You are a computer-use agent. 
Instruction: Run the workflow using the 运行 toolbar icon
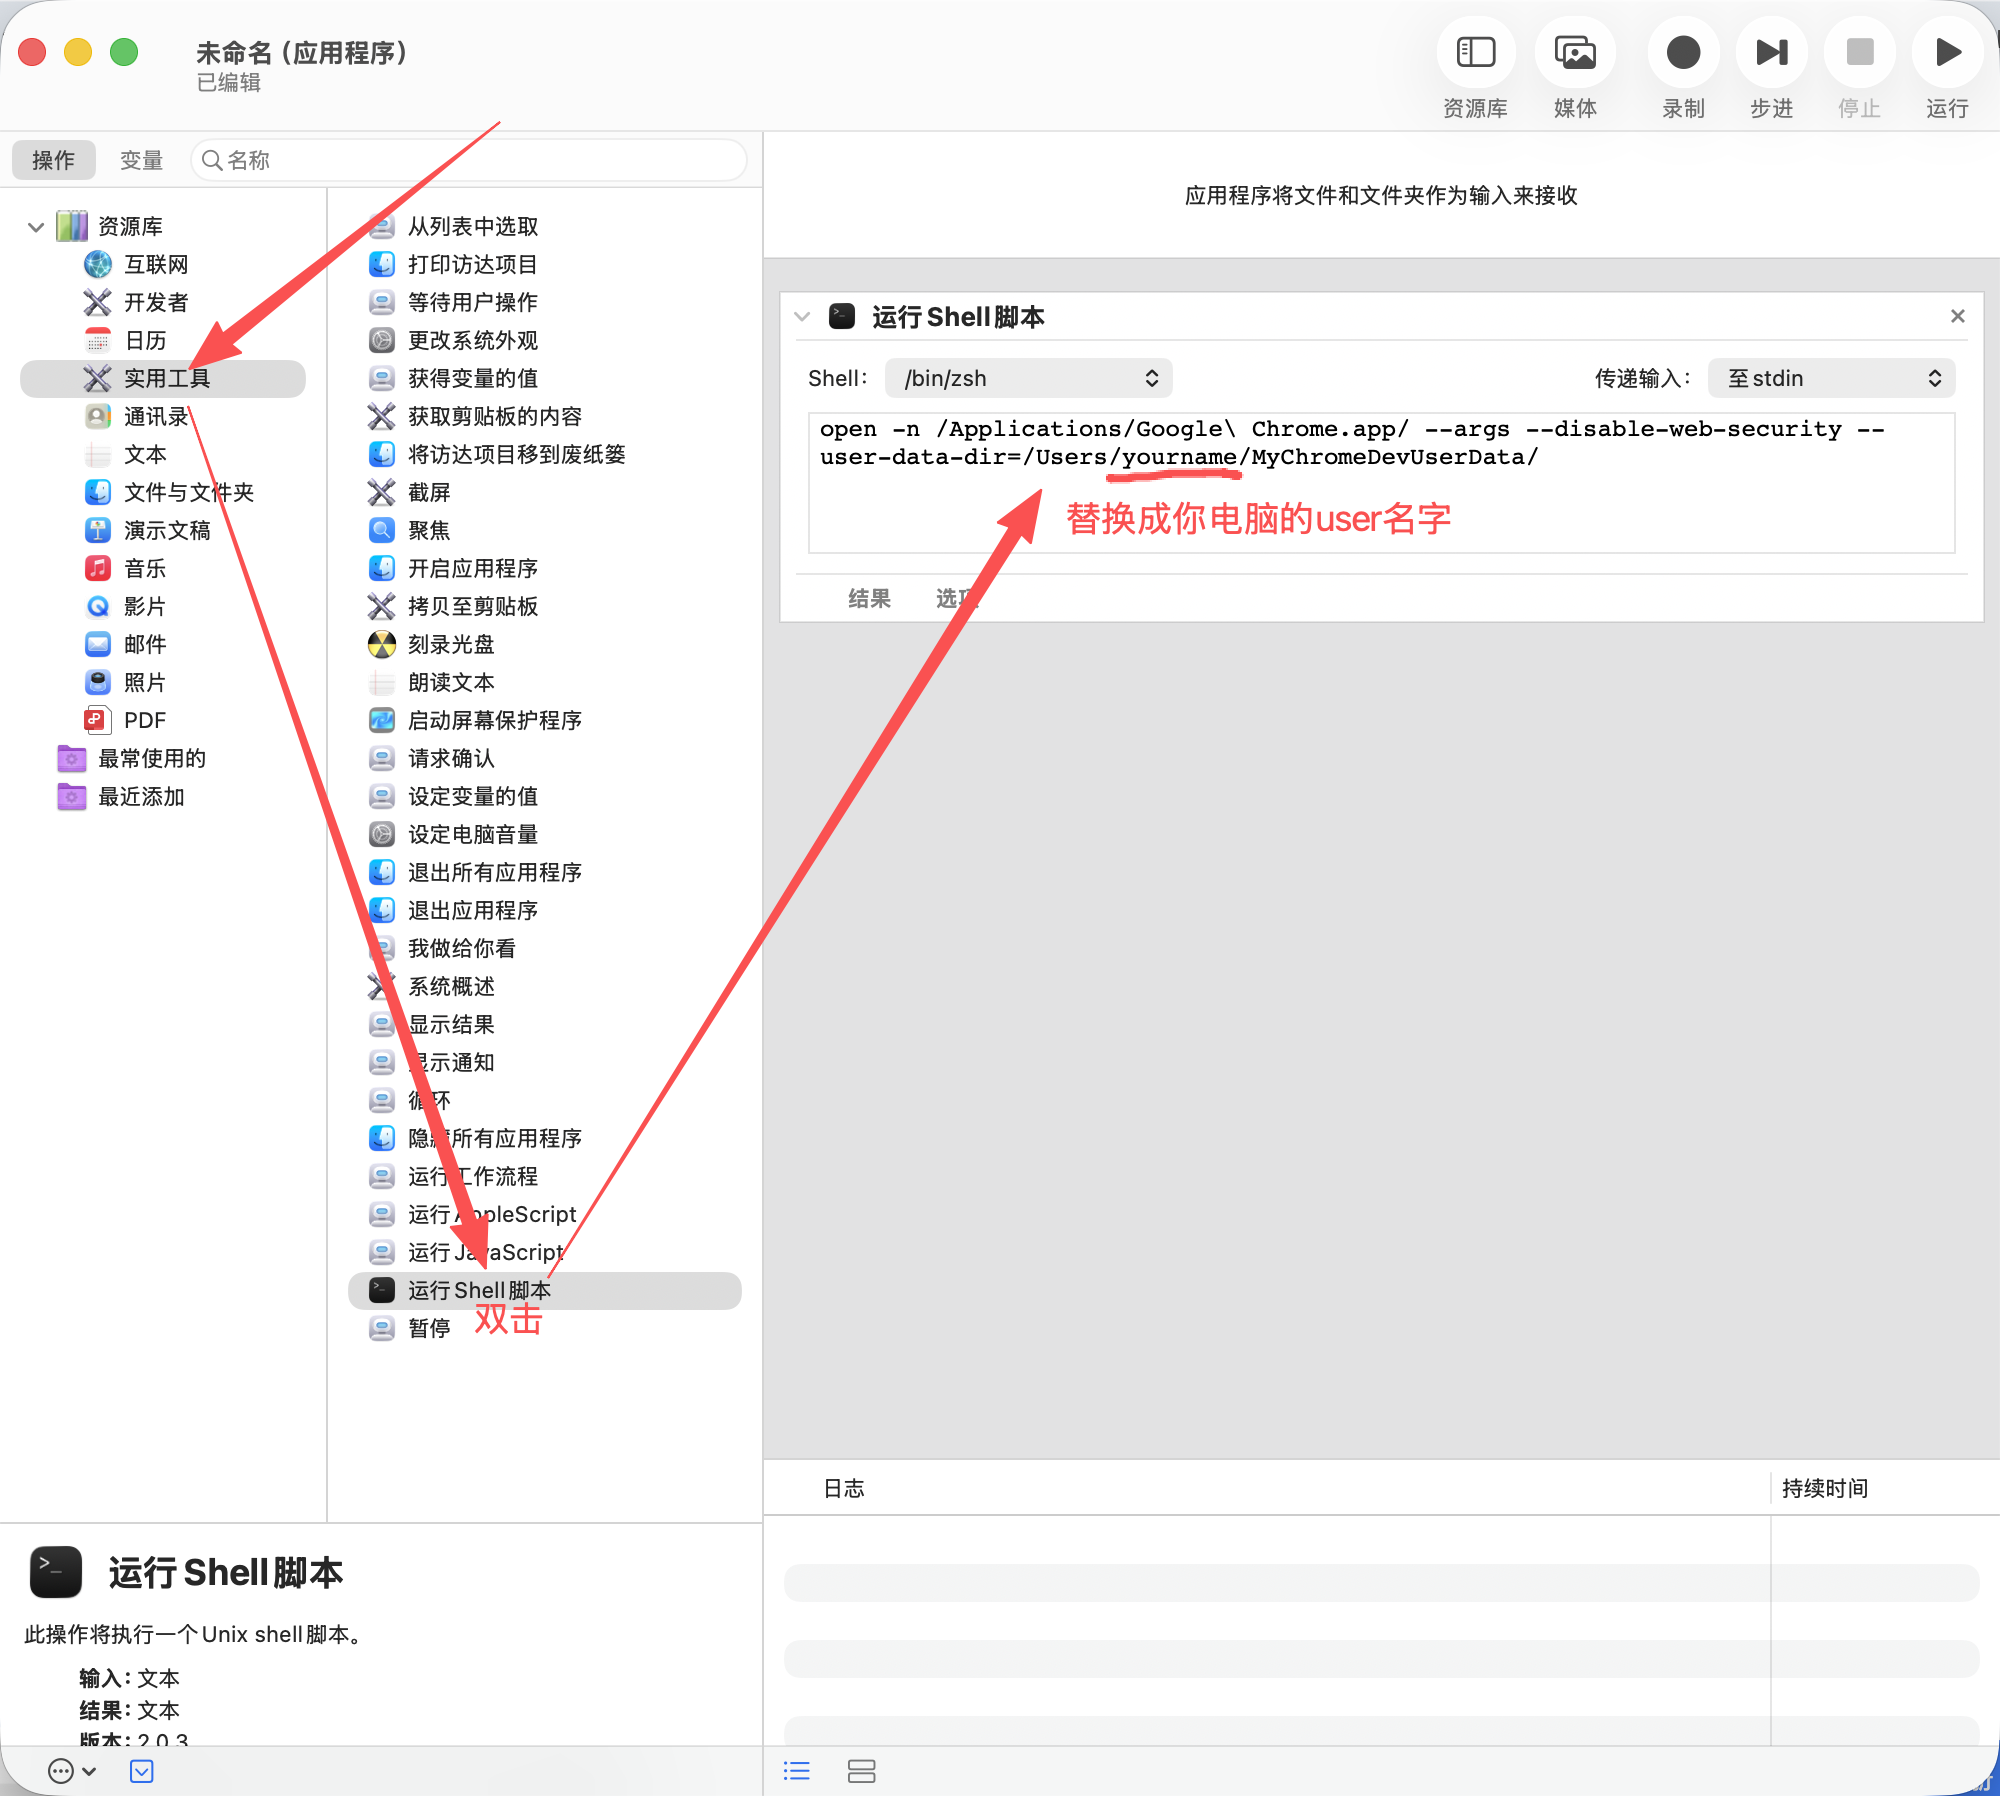point(1945,51)
